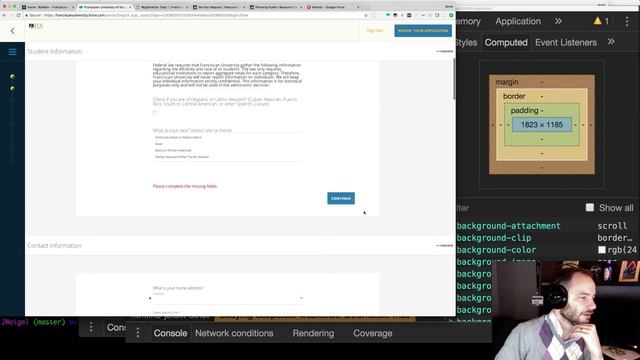
Task: Click the first progress dot in the sidebar
Action: pos(12,76)
